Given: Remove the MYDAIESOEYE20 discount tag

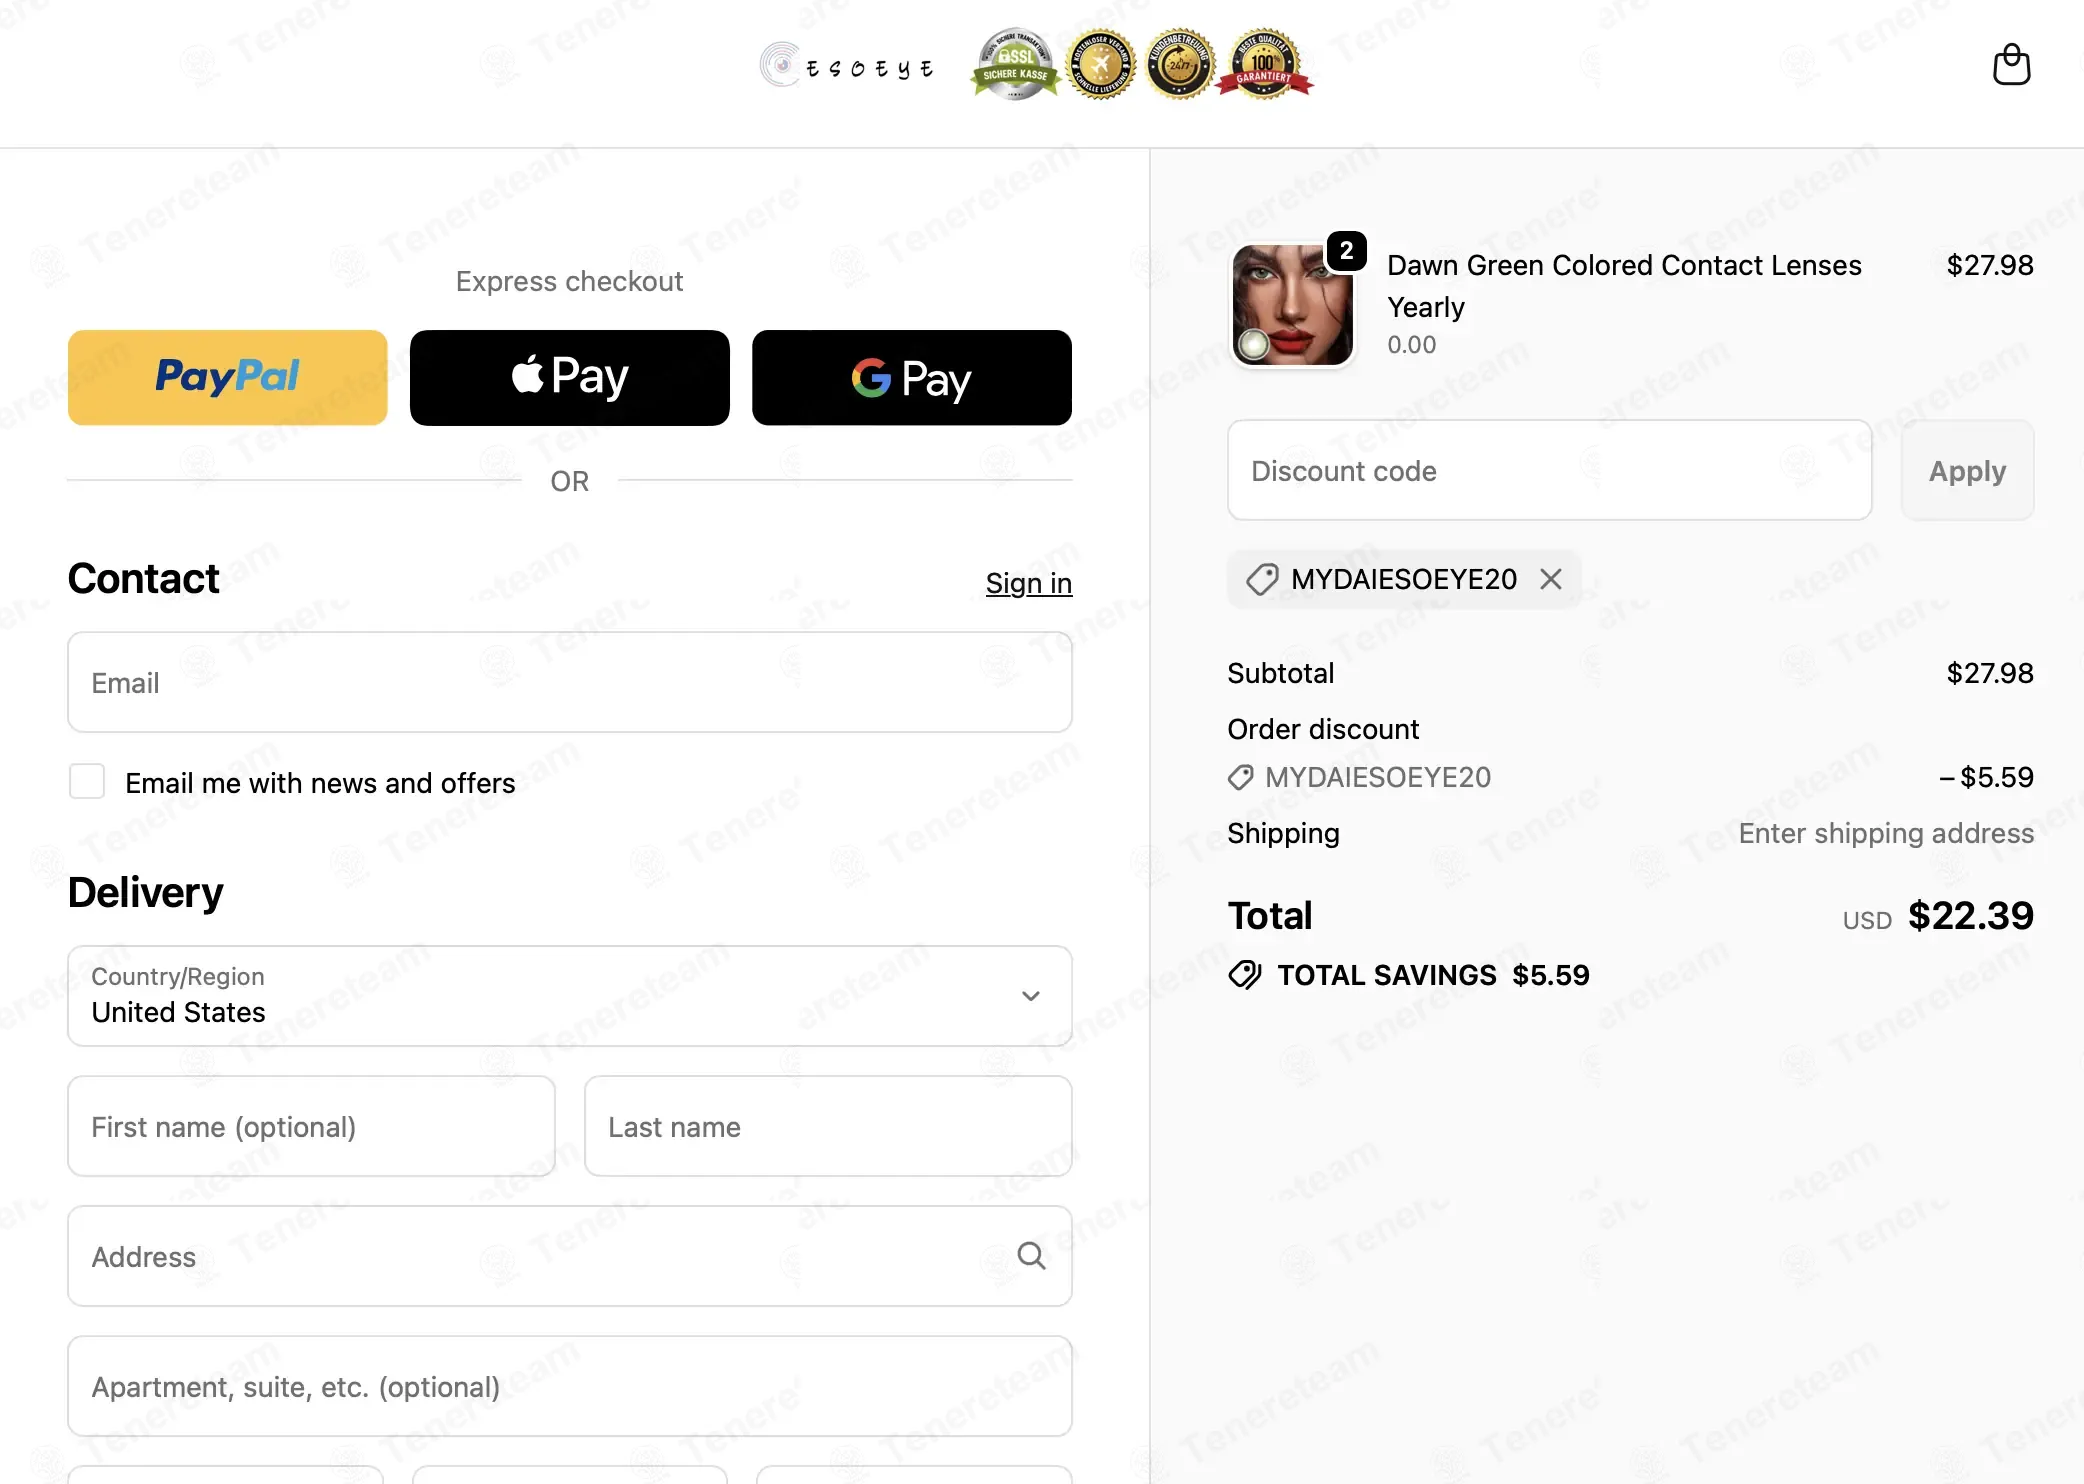Looking at the screenshot, I should pos(1550,579).
